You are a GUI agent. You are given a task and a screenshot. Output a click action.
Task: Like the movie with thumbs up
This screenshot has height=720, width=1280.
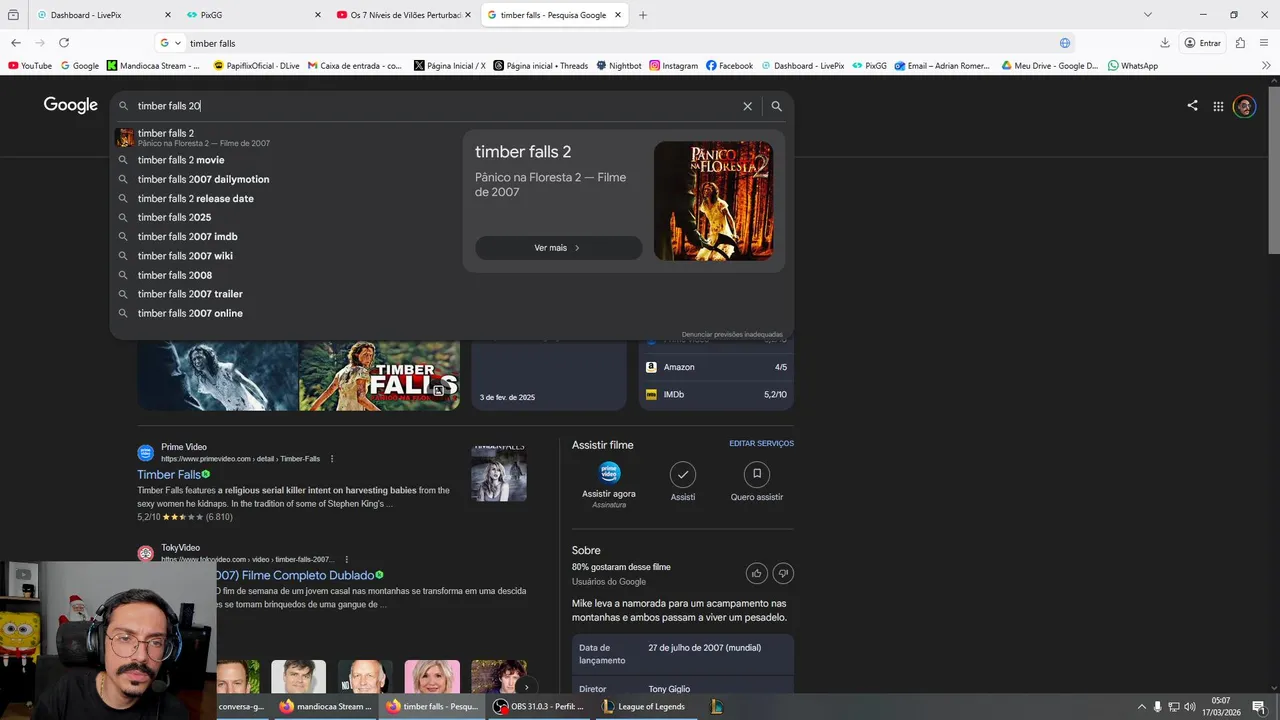(757, 573)
